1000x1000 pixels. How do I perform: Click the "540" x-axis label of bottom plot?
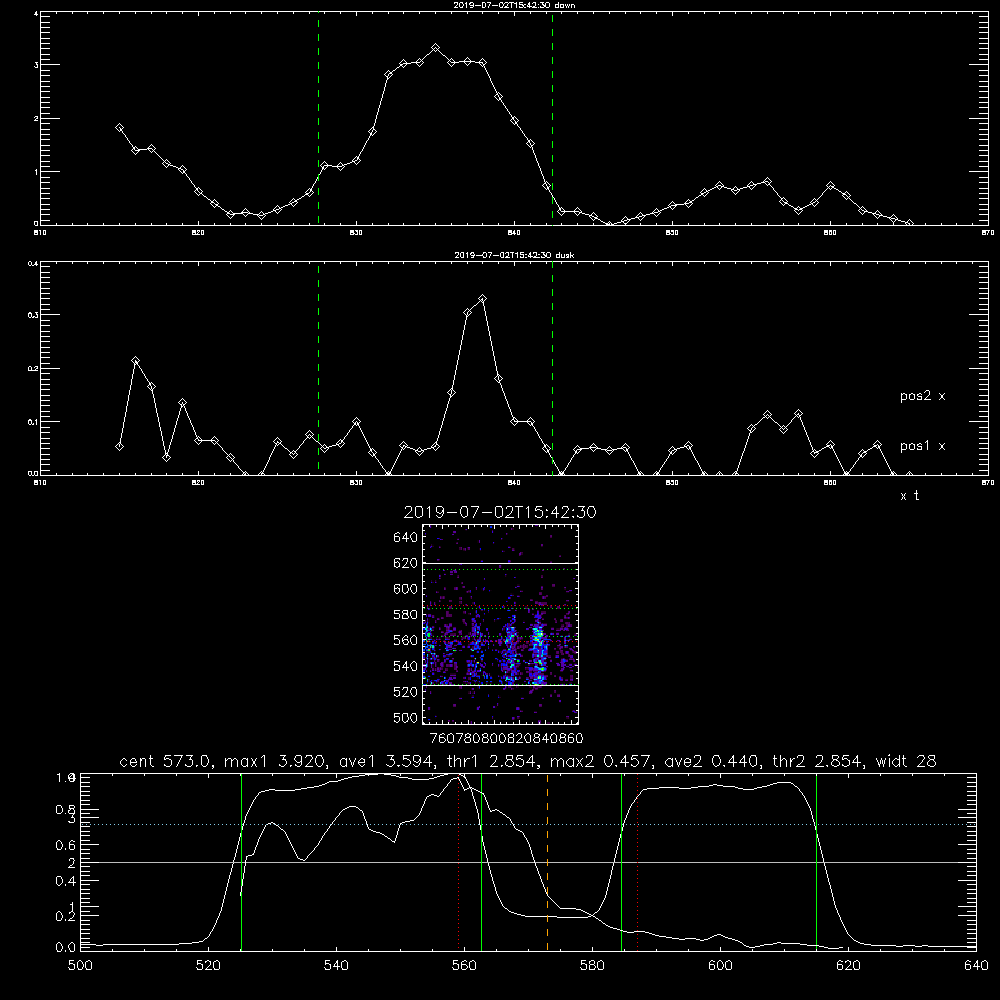tap(336, 966)
